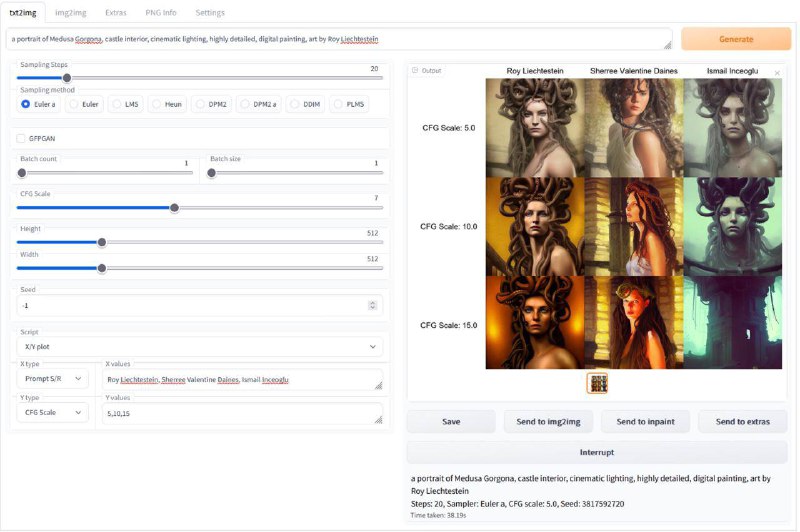800x532 pixels.
Task: Open the PNG Info tab
Action: tap(161, 13)
